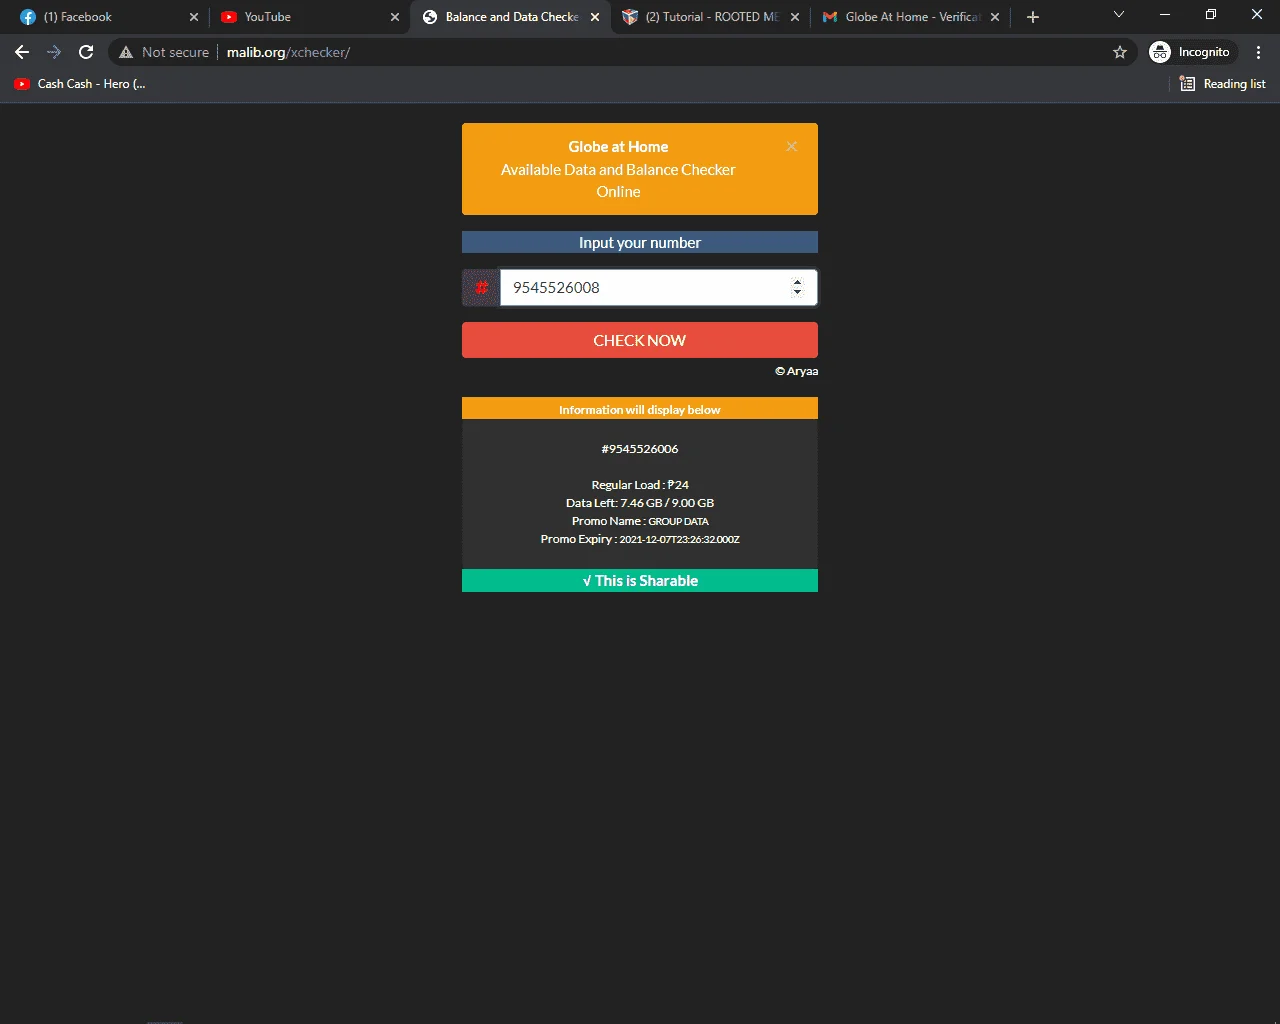Image resolution: width=1280 pixels, height=1024 pixels.
Task: Reload the current page
Action: tap(86, 52)
